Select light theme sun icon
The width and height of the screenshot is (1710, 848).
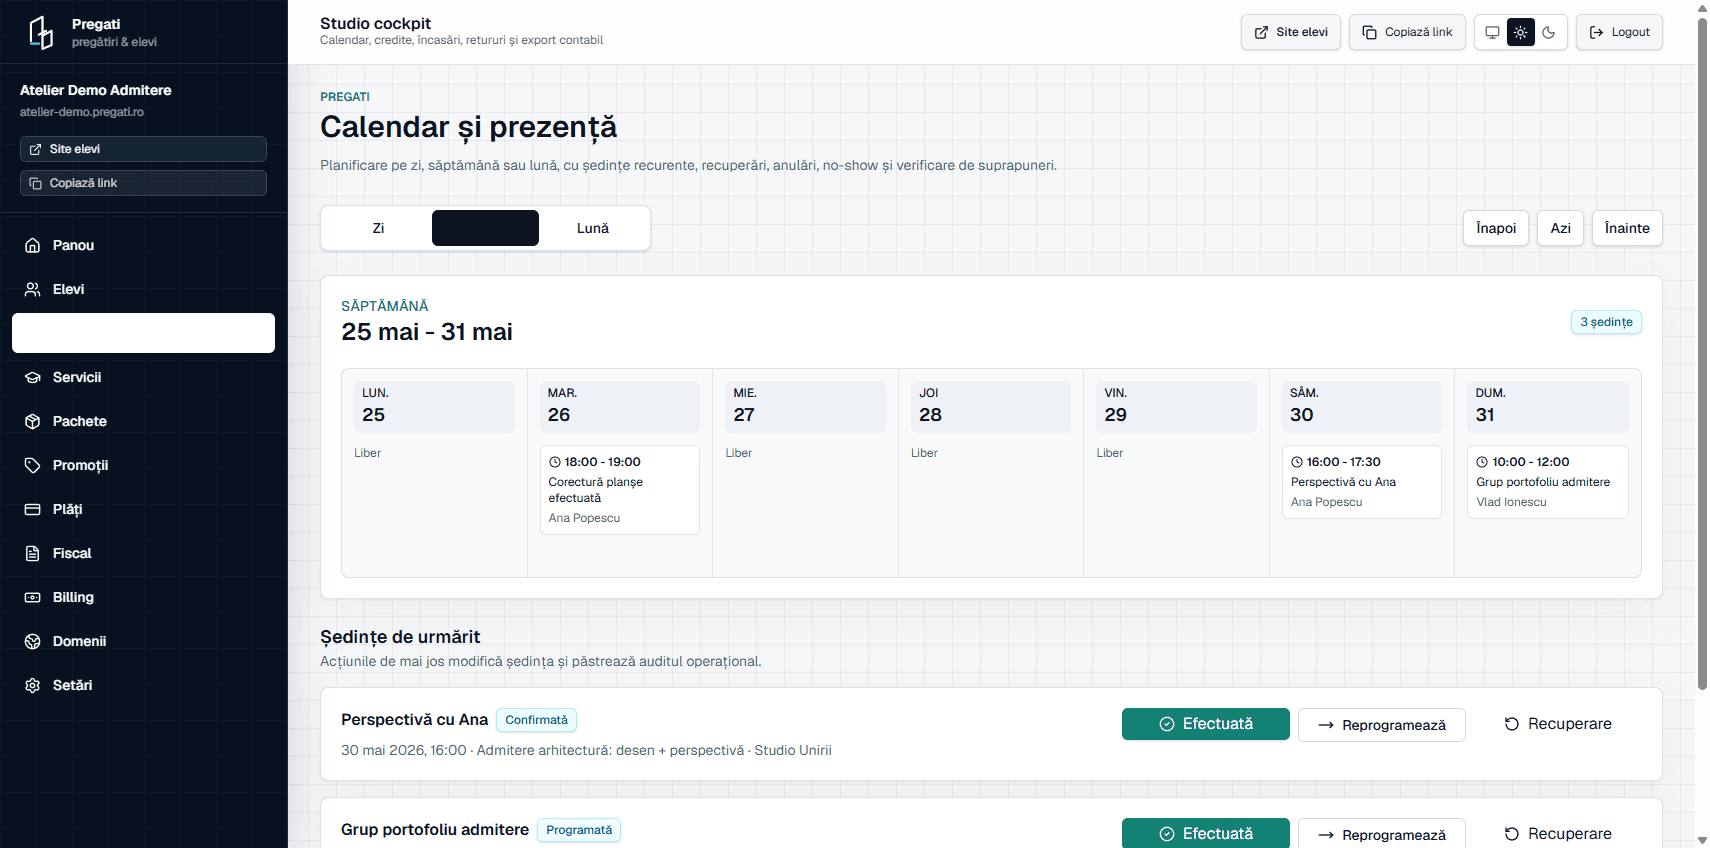coord(1521,32)
